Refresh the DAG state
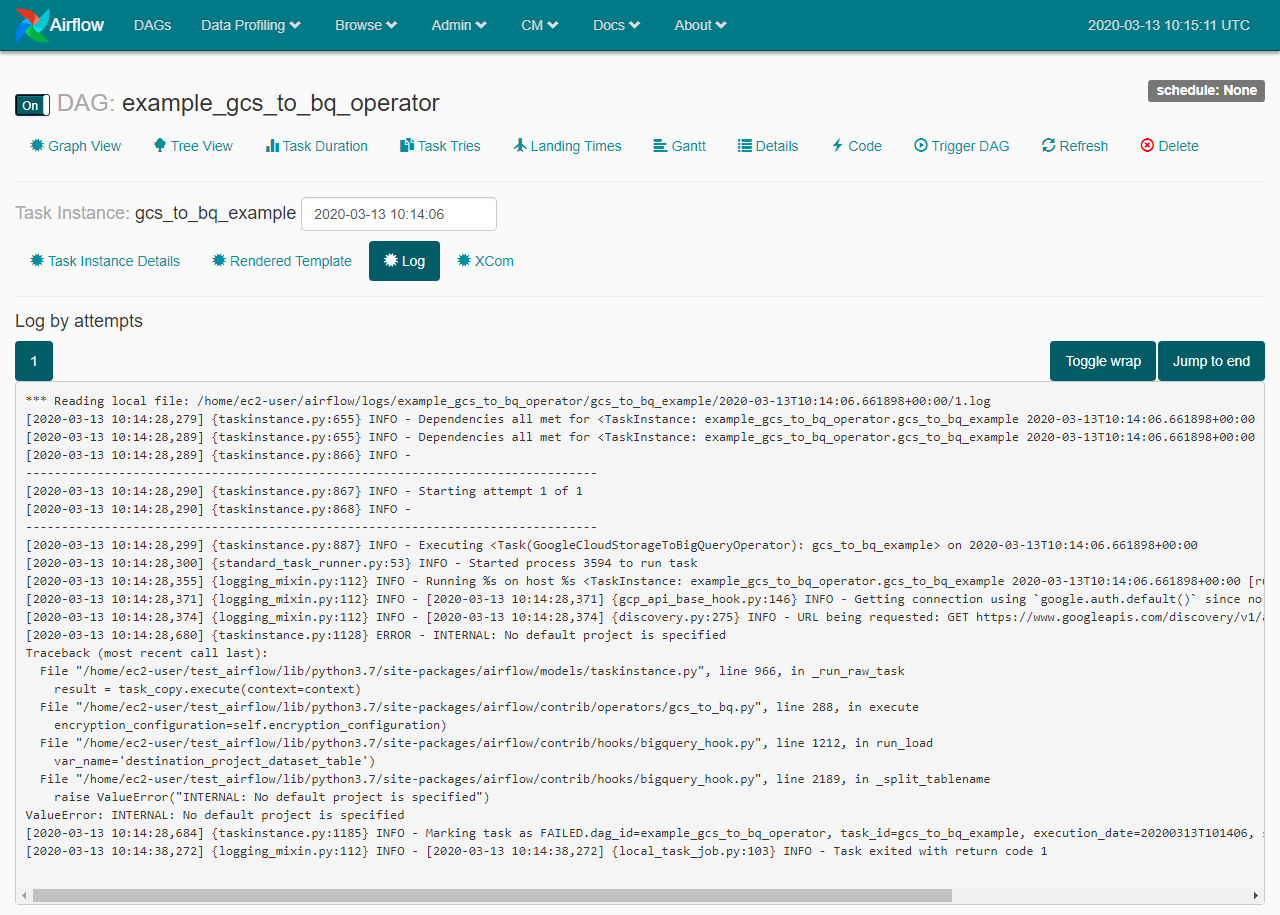Viewport: 1280px width, 915px height. click(1074, 146)
